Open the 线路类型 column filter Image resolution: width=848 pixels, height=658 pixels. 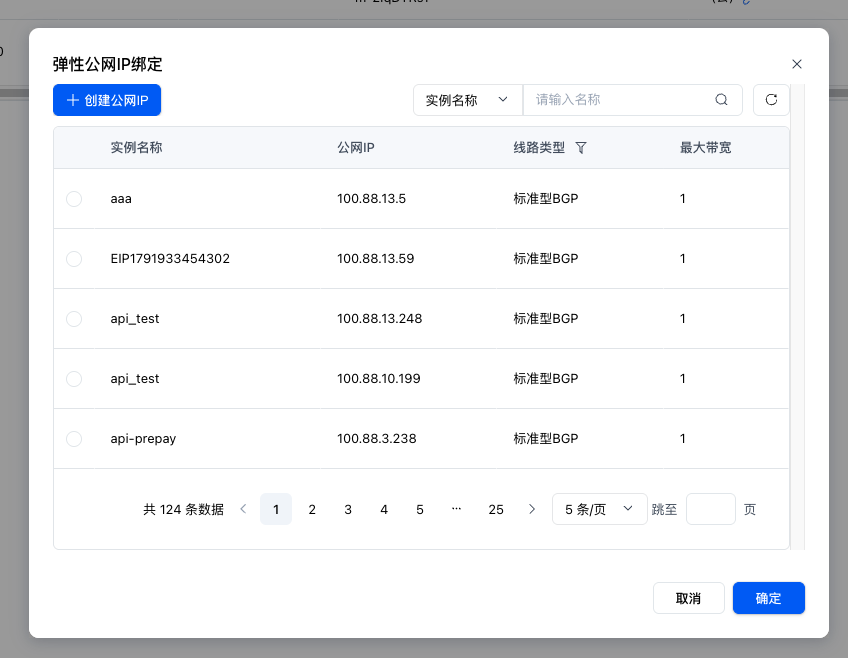click(x=581, y=148)
